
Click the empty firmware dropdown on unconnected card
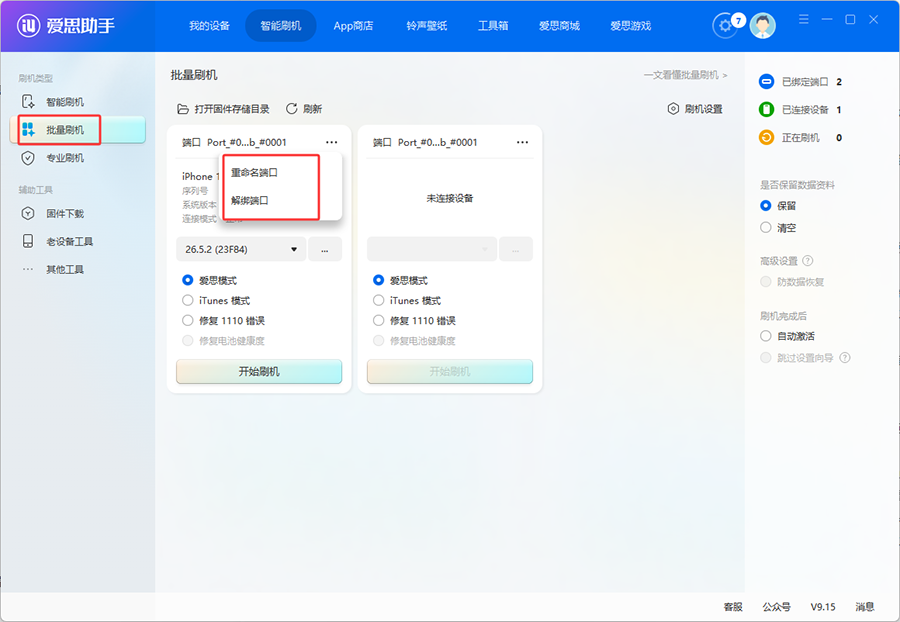(x=432, y=250)
